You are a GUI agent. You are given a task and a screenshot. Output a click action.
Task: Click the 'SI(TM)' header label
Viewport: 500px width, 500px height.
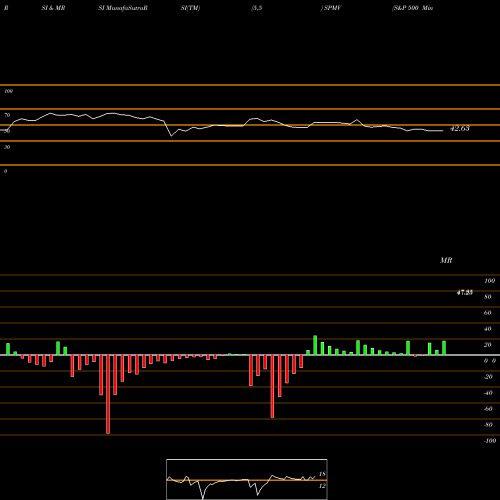[190, 8]
